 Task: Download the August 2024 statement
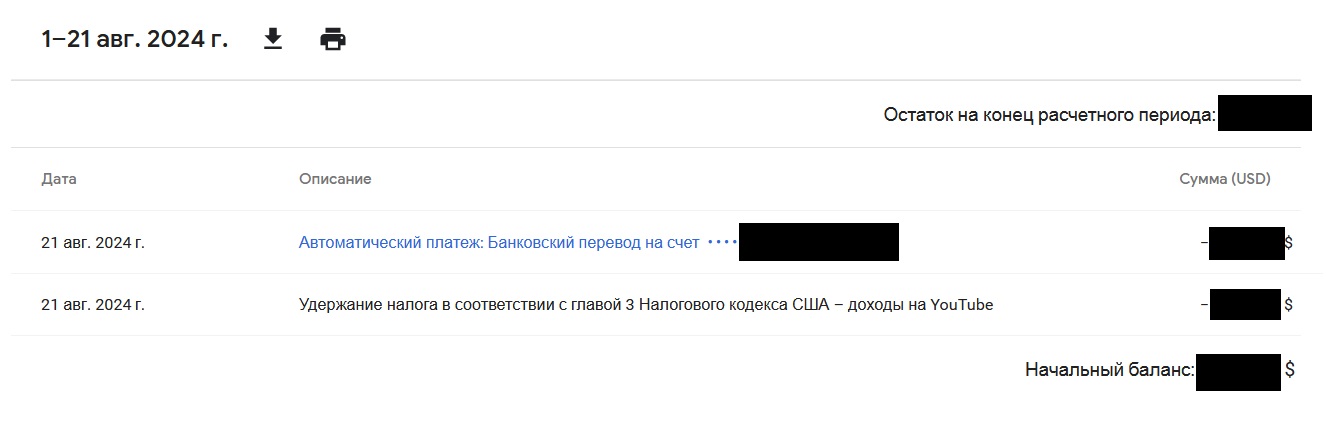point(272,39)
